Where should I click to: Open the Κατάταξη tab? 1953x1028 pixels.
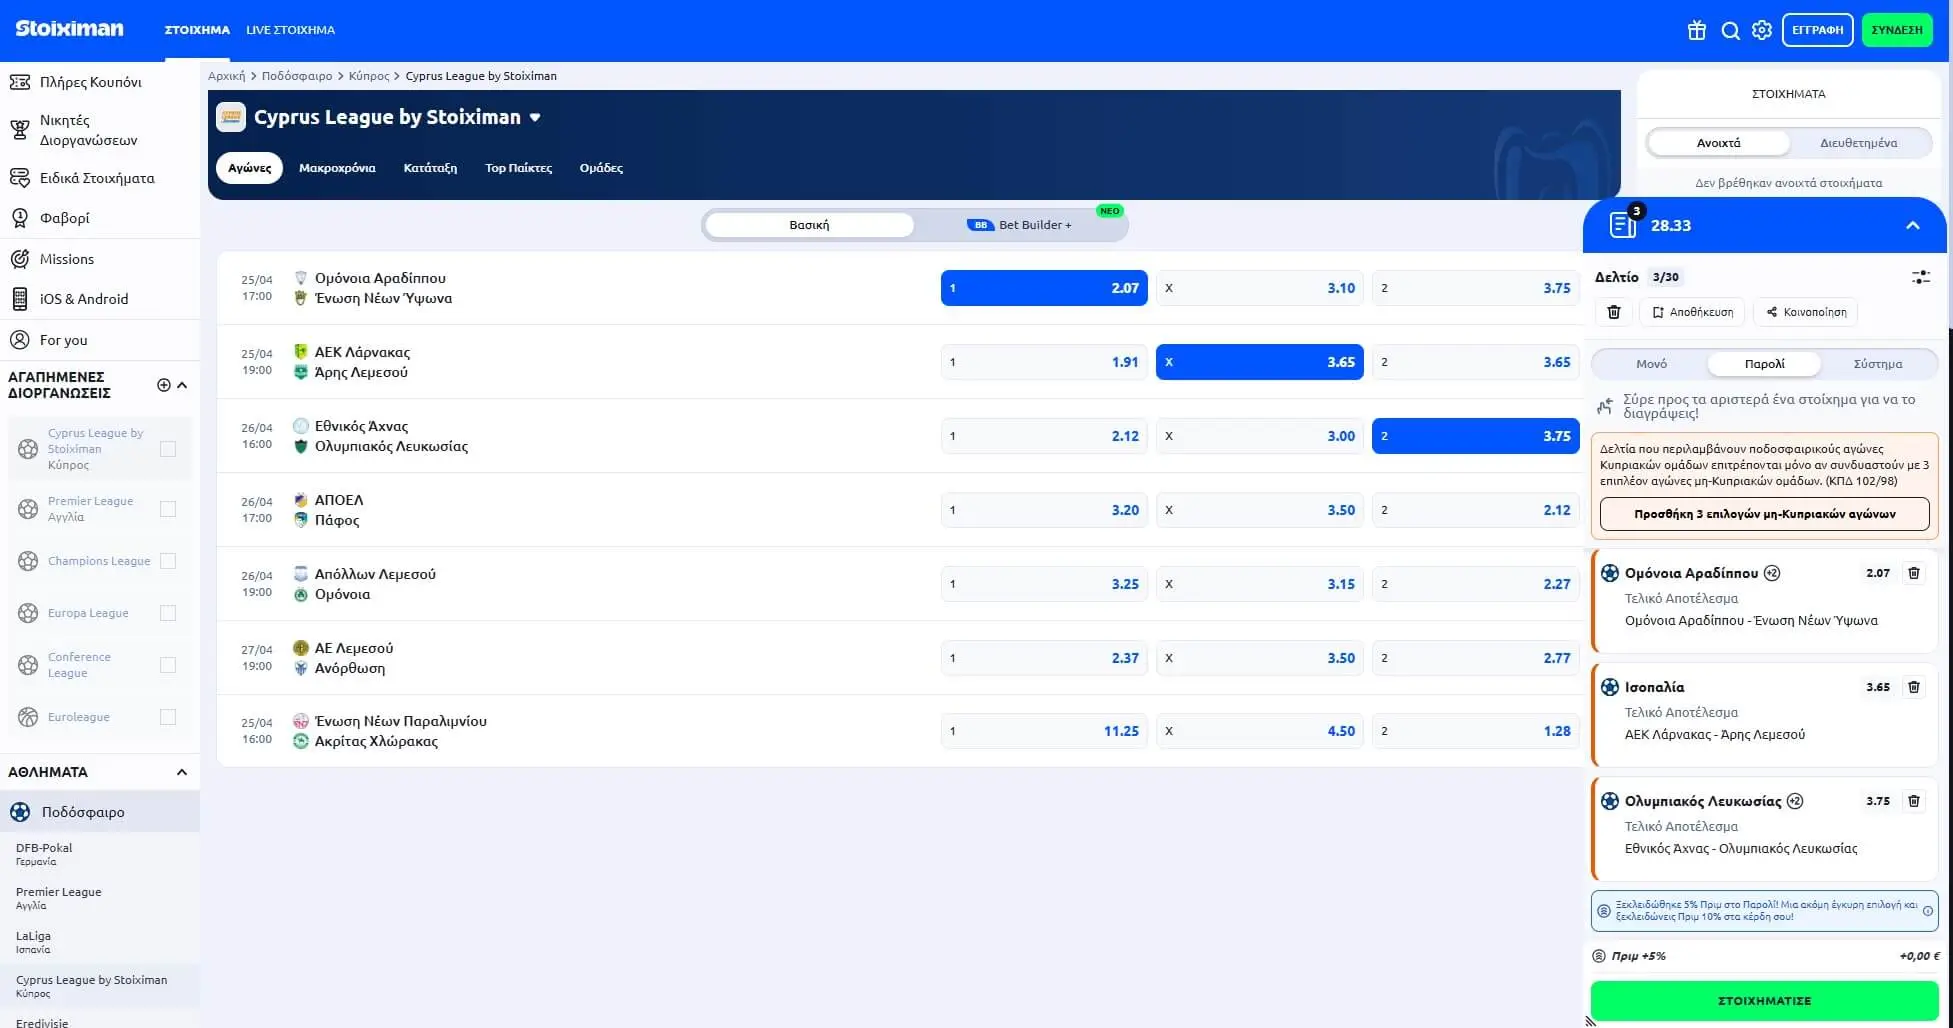430,168
